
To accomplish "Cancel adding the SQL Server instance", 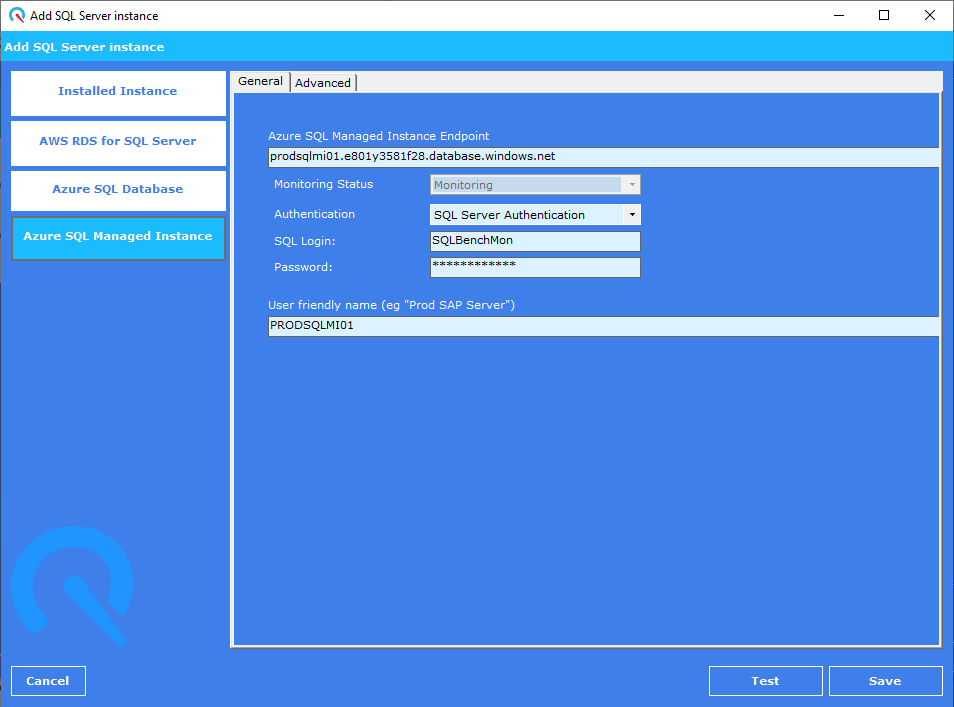I will 48,681.
